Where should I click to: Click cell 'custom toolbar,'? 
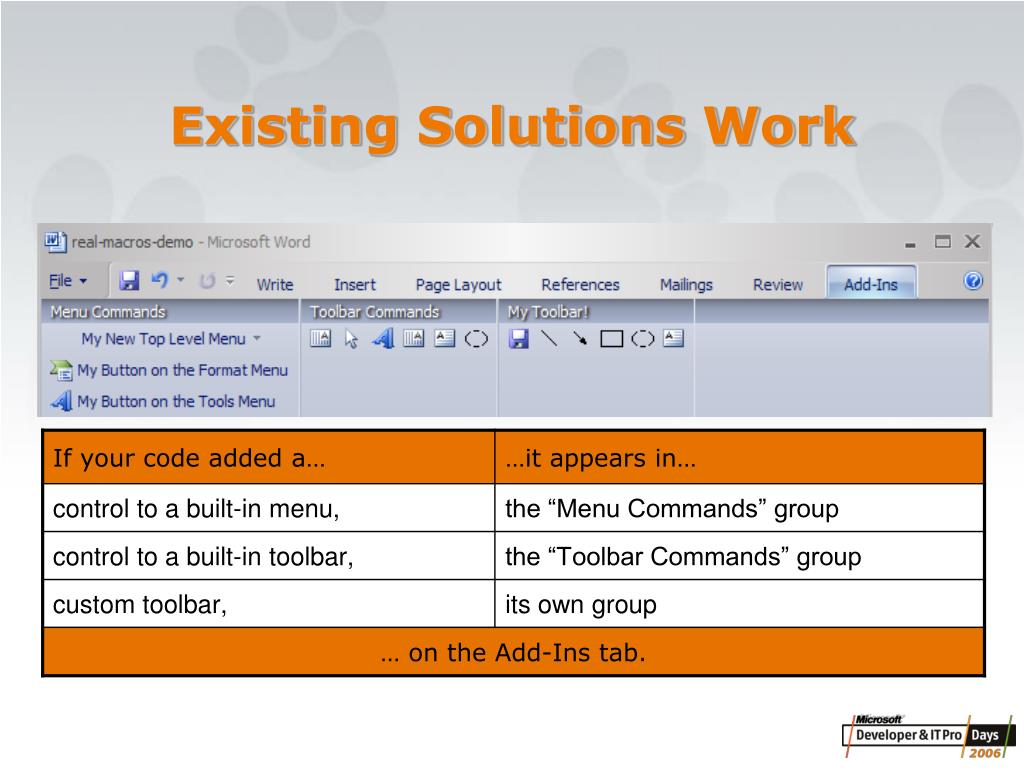(269, 604)
